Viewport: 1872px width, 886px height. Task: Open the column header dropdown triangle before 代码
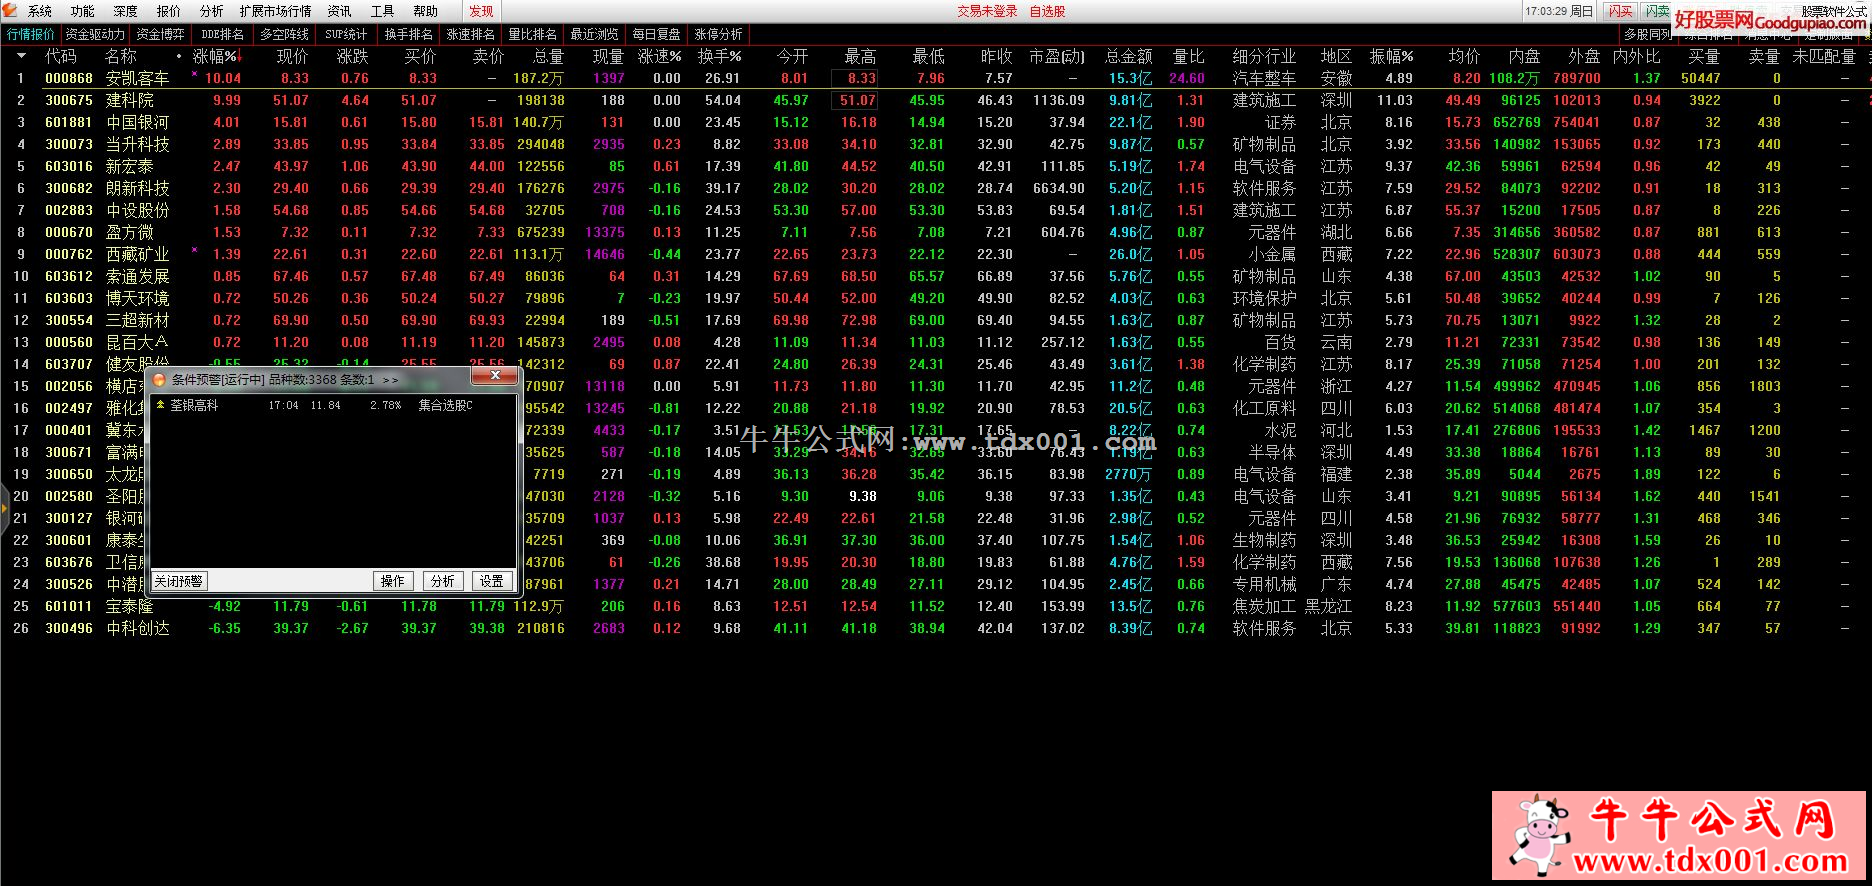[x=20, y=57]
